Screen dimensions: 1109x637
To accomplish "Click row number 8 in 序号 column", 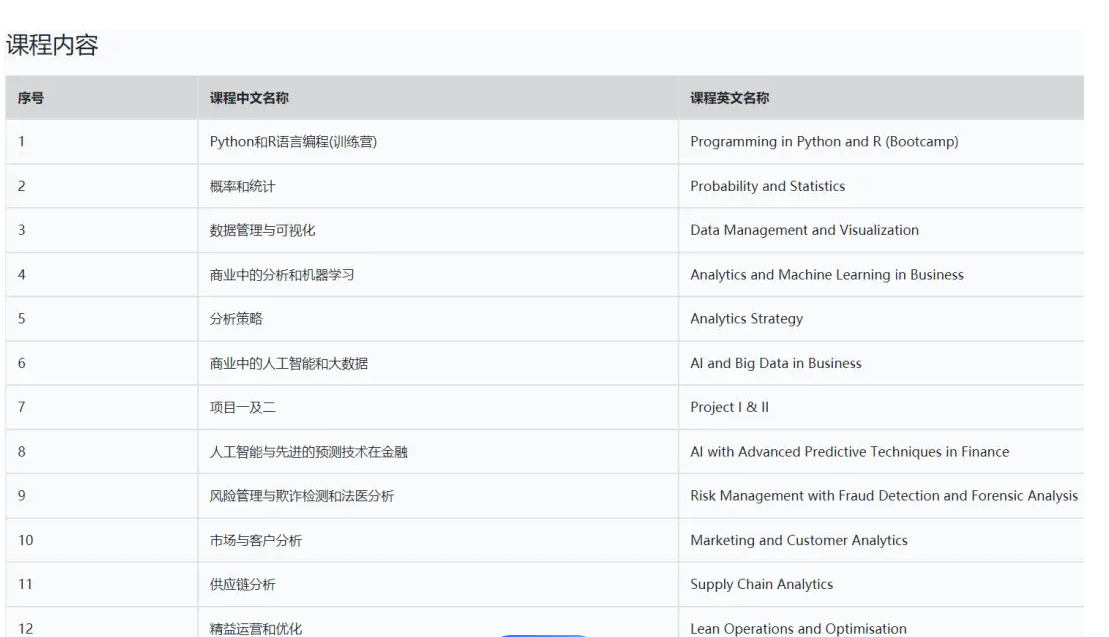I will (x=21, y=451).
